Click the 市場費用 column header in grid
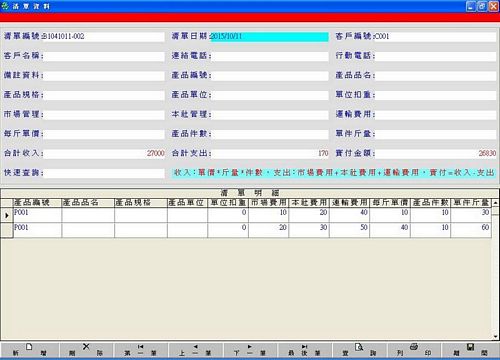 [269, 203]
